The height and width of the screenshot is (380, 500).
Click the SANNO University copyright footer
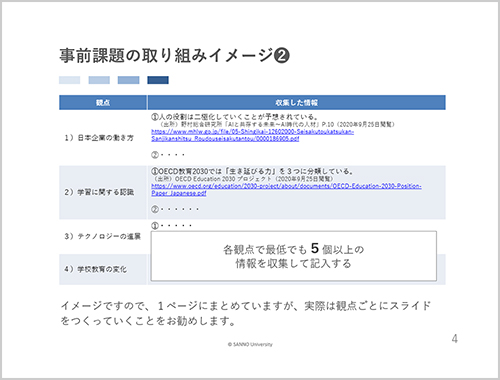[x=250, y=344]
